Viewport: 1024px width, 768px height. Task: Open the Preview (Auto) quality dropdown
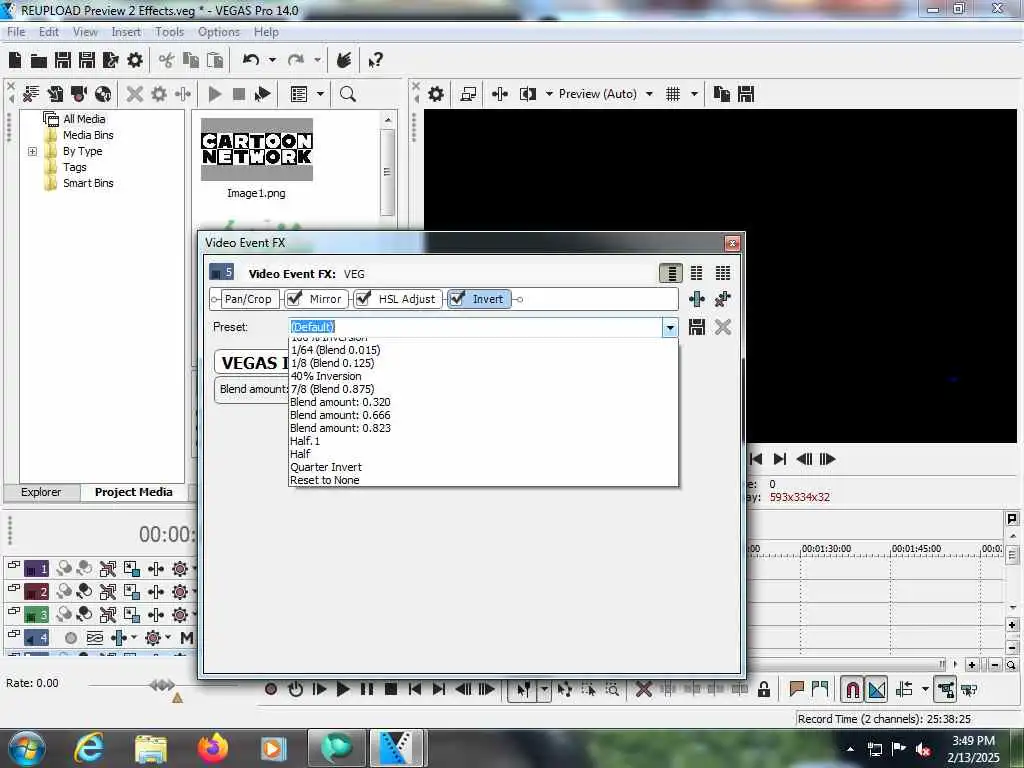pyautogui.click(x=649, y=94)
